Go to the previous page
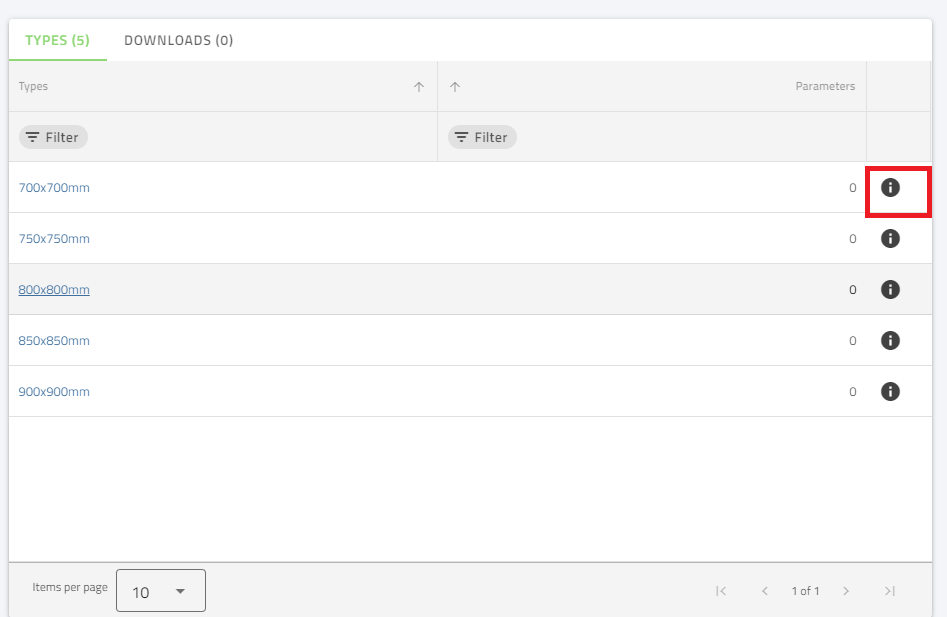Viewport: 947px width, 617px height. (764, 591)
